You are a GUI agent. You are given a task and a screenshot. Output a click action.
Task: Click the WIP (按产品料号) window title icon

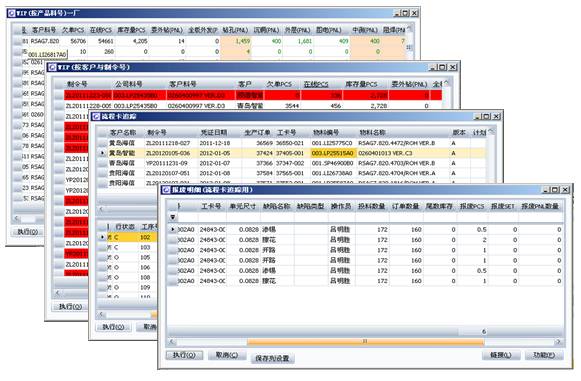[x=11, y=13]
